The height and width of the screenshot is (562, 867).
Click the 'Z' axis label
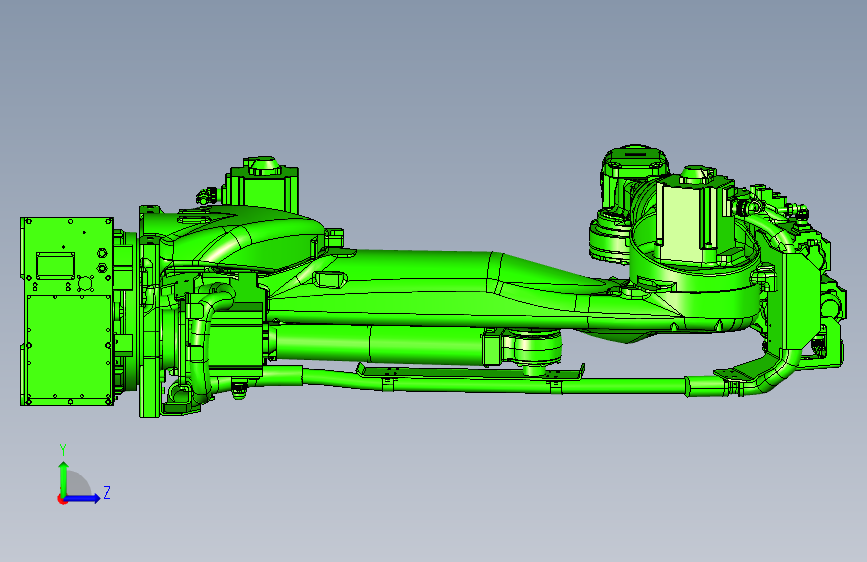click(x=107, y=492)
